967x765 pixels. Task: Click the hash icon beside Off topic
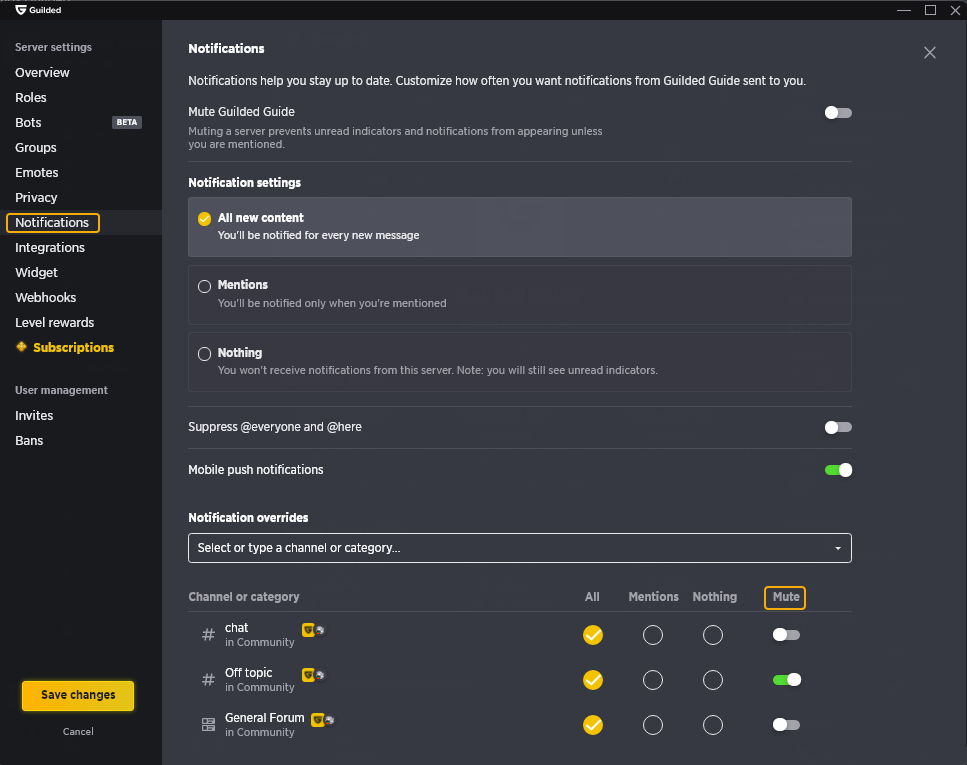(208, 679)
